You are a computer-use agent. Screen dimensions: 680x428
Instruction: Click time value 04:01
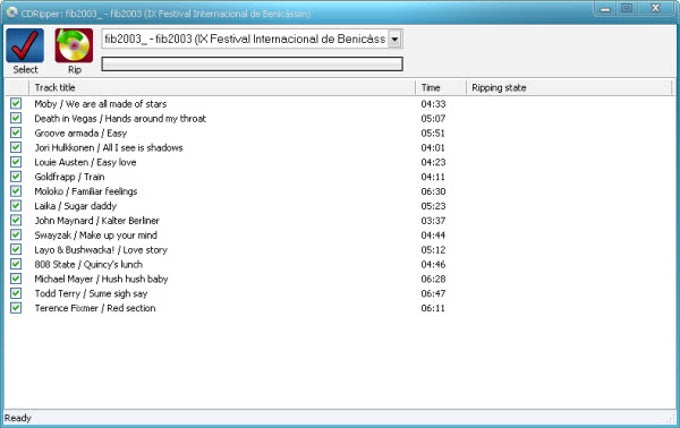[x=433, y=148]
